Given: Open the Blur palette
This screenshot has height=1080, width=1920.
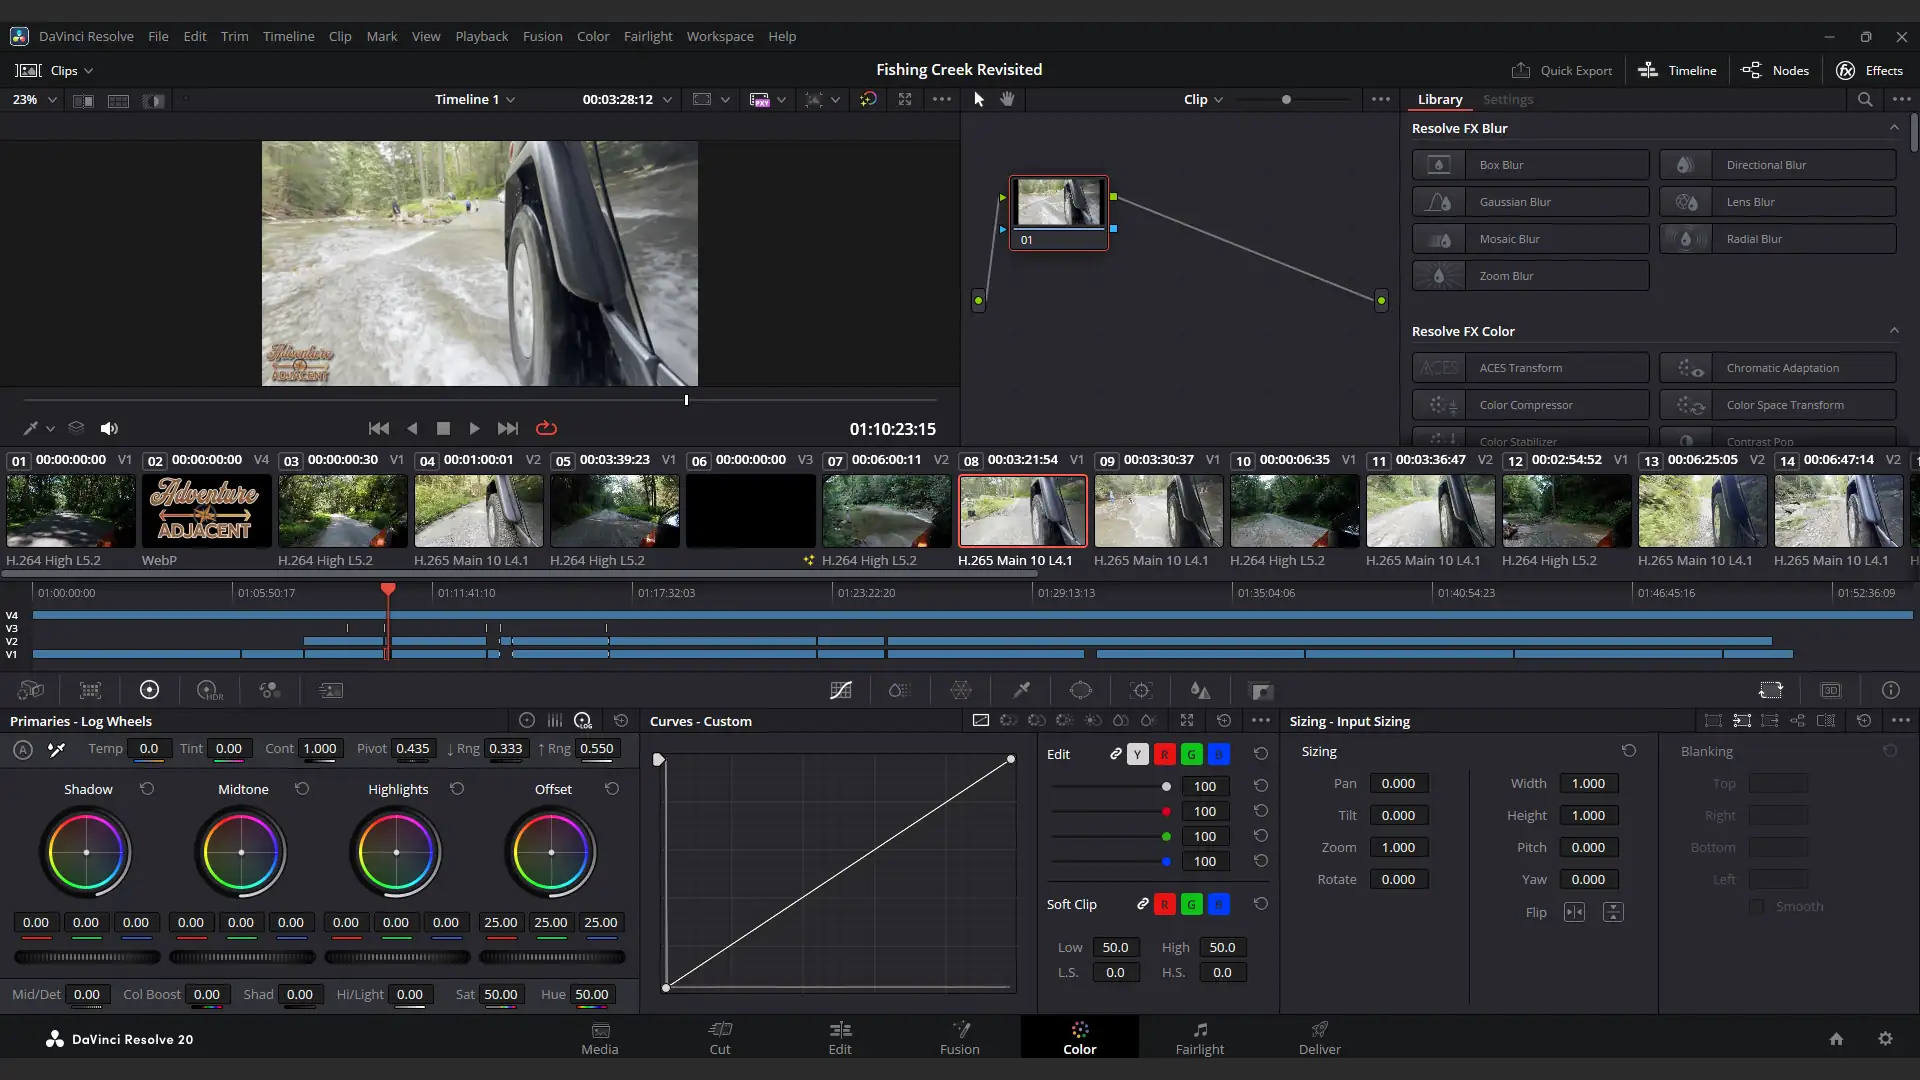Looking at the screenshot, I should [1201, 690].
